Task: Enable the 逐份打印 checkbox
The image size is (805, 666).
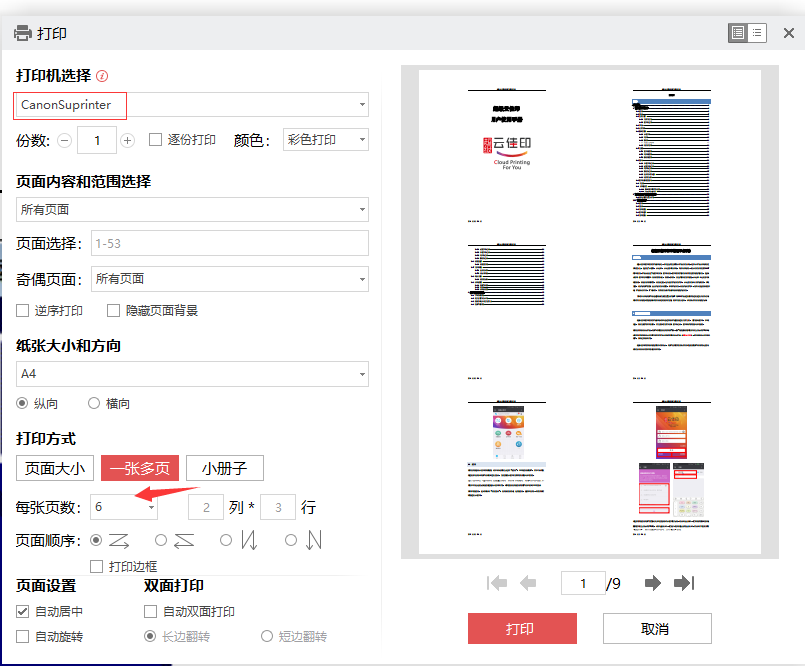Action: click(x=155, y=140)
